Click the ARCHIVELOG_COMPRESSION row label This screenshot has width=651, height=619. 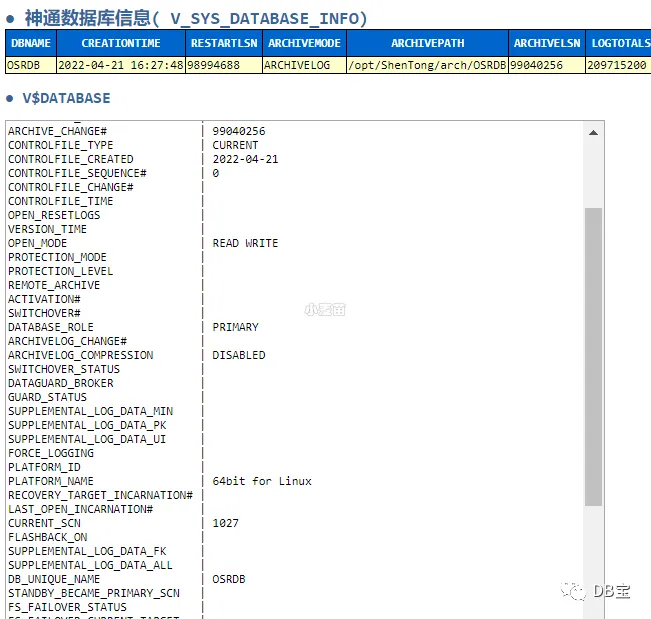click(x=81, y=355)
